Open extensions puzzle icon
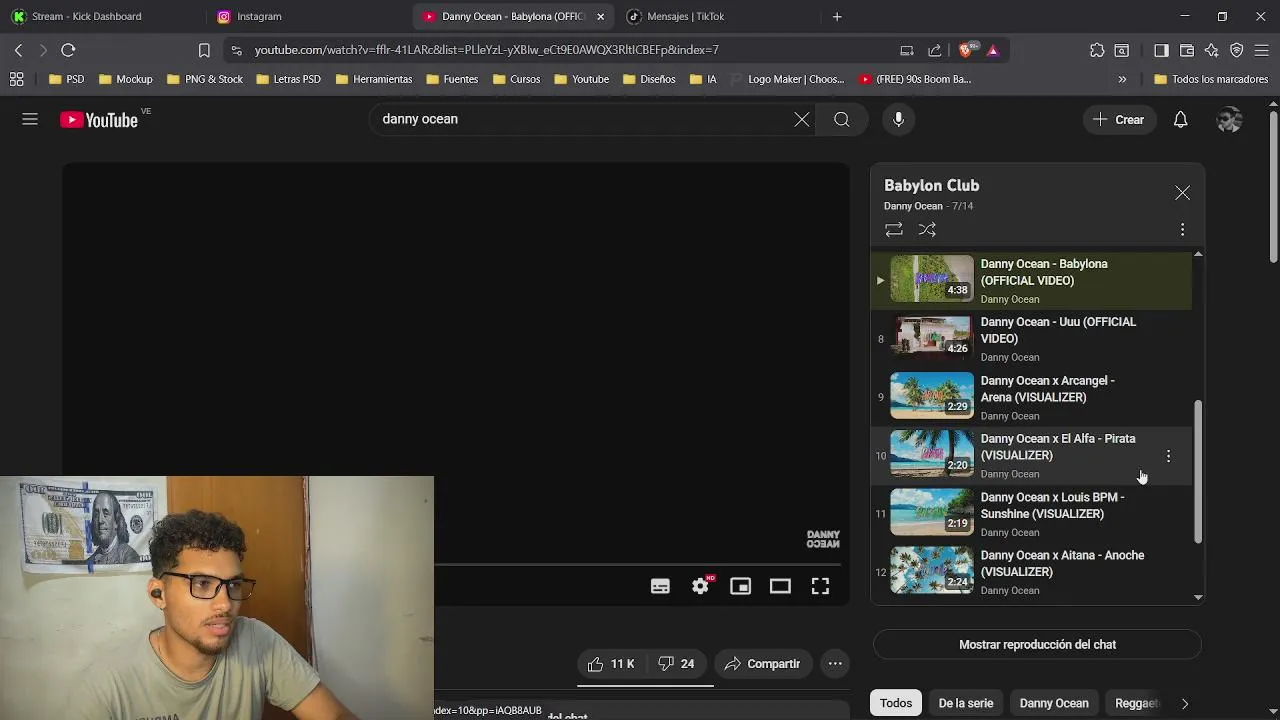 pos(1097,50)
